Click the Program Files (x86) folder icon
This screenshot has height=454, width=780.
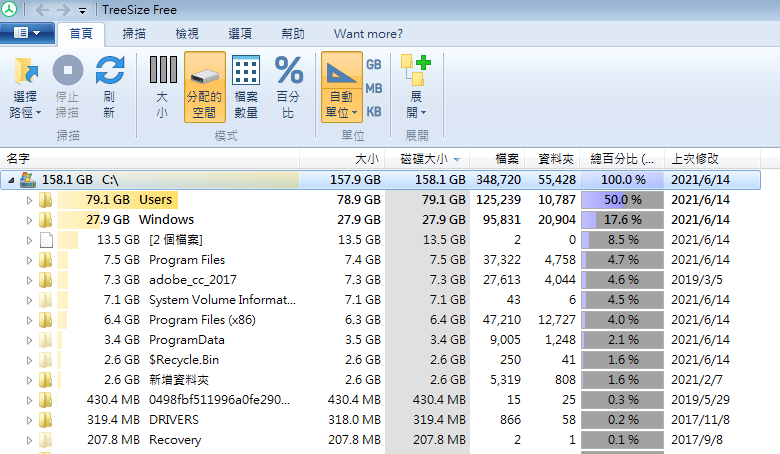coord(46,320)
